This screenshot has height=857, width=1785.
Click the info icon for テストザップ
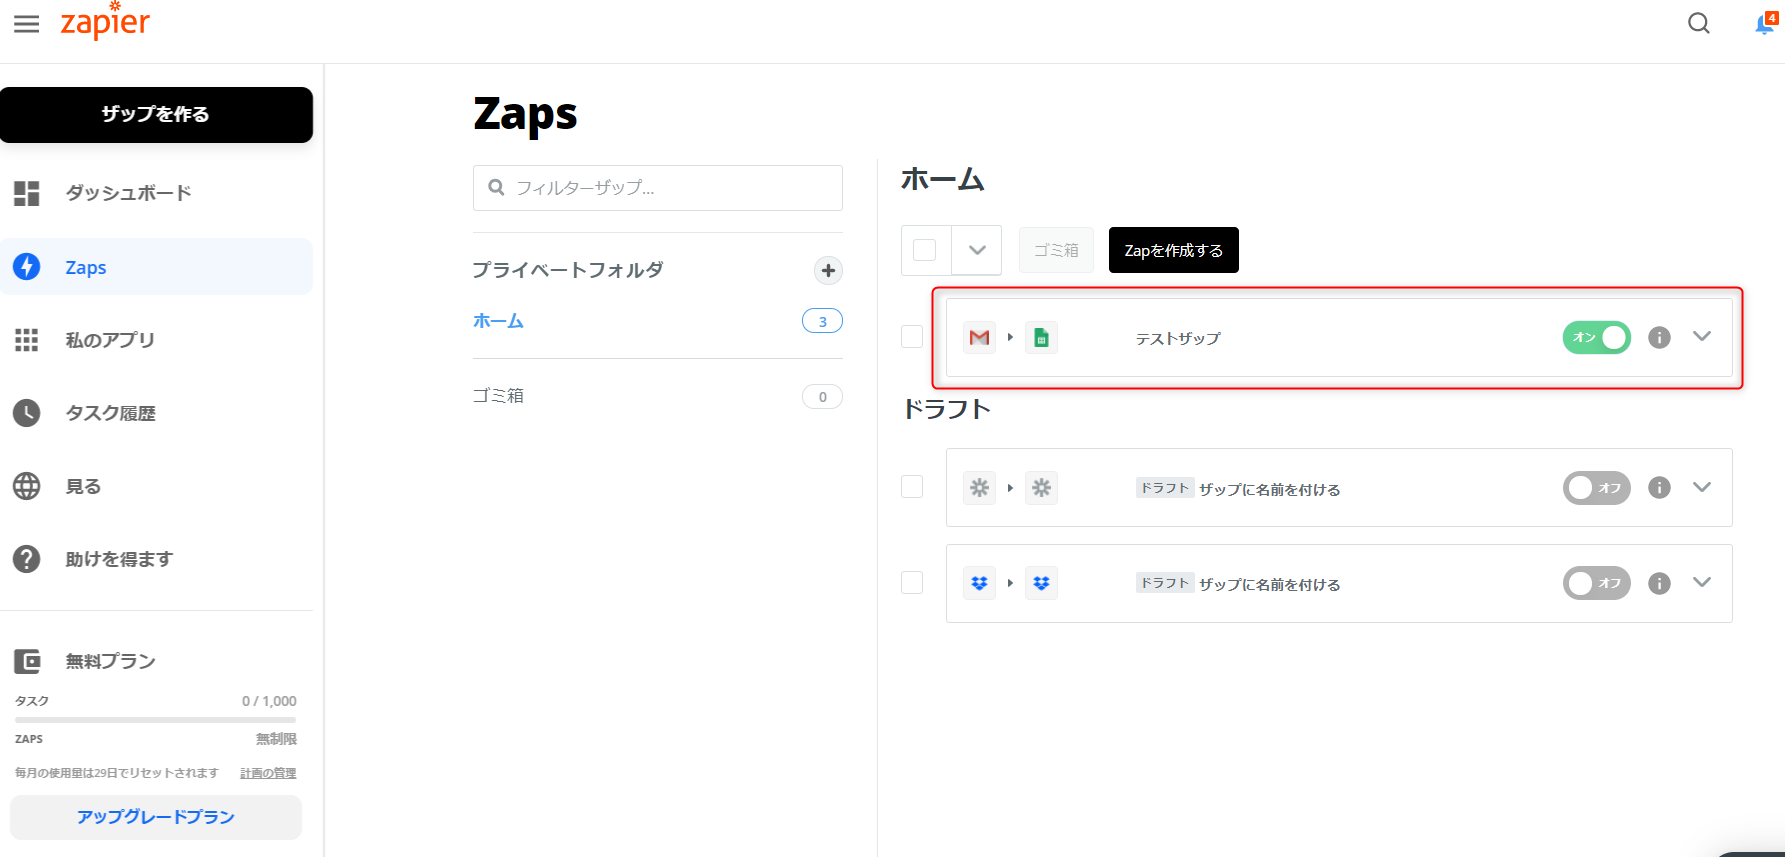(1659, 338)
